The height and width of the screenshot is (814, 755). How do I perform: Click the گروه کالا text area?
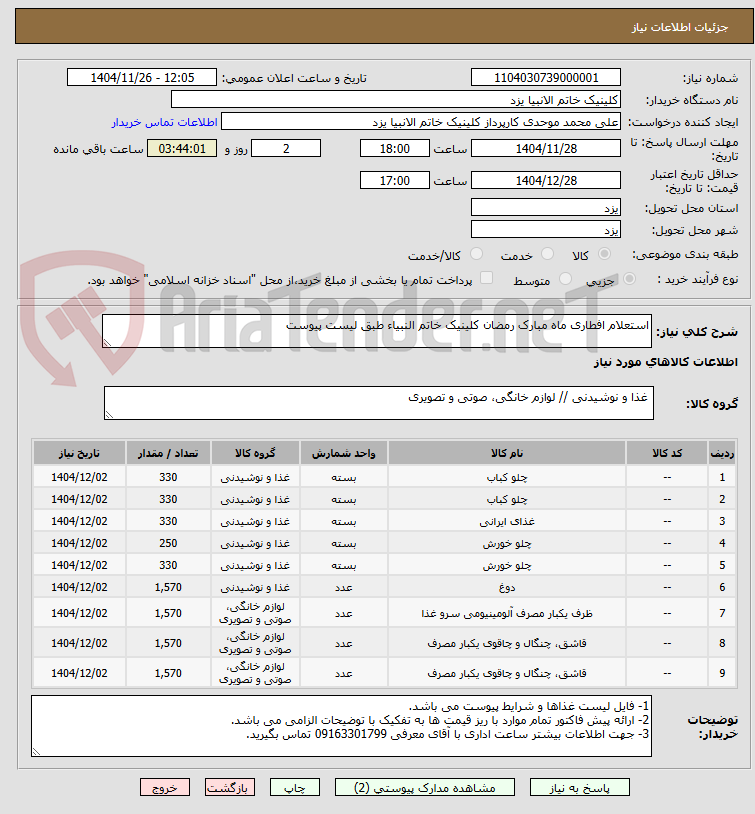(379, 403)
